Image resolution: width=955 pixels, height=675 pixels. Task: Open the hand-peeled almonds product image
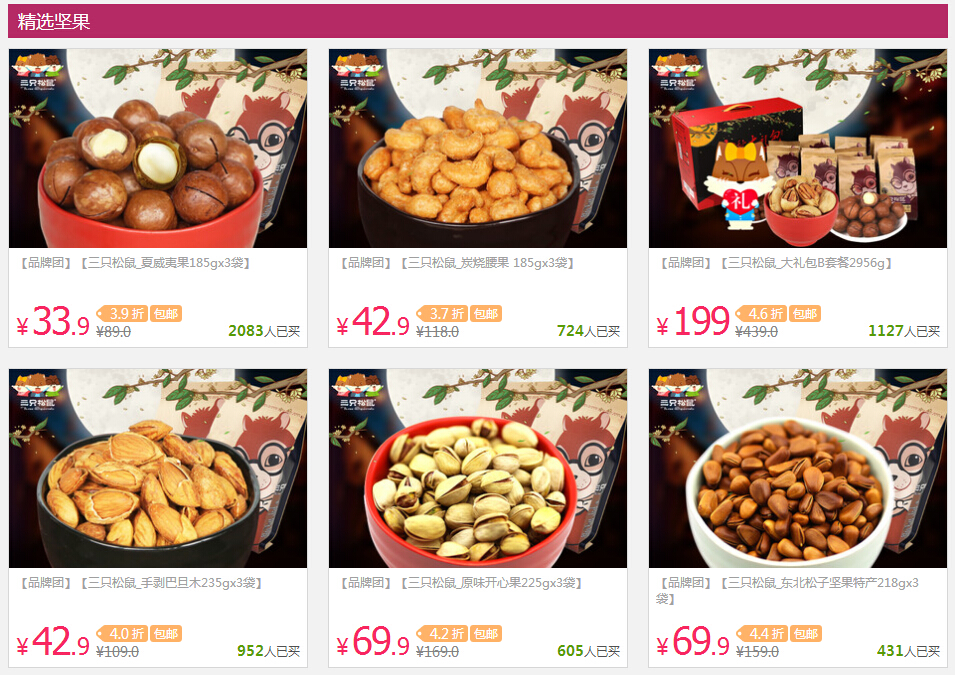[x=158, y=468]
